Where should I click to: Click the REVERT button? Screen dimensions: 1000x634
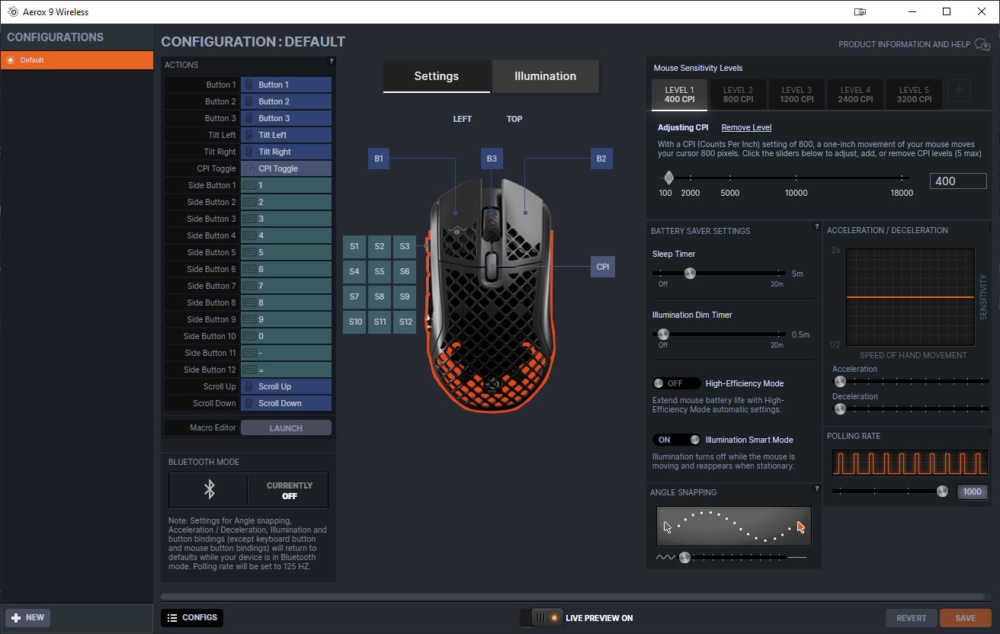[x=911, y=618]
